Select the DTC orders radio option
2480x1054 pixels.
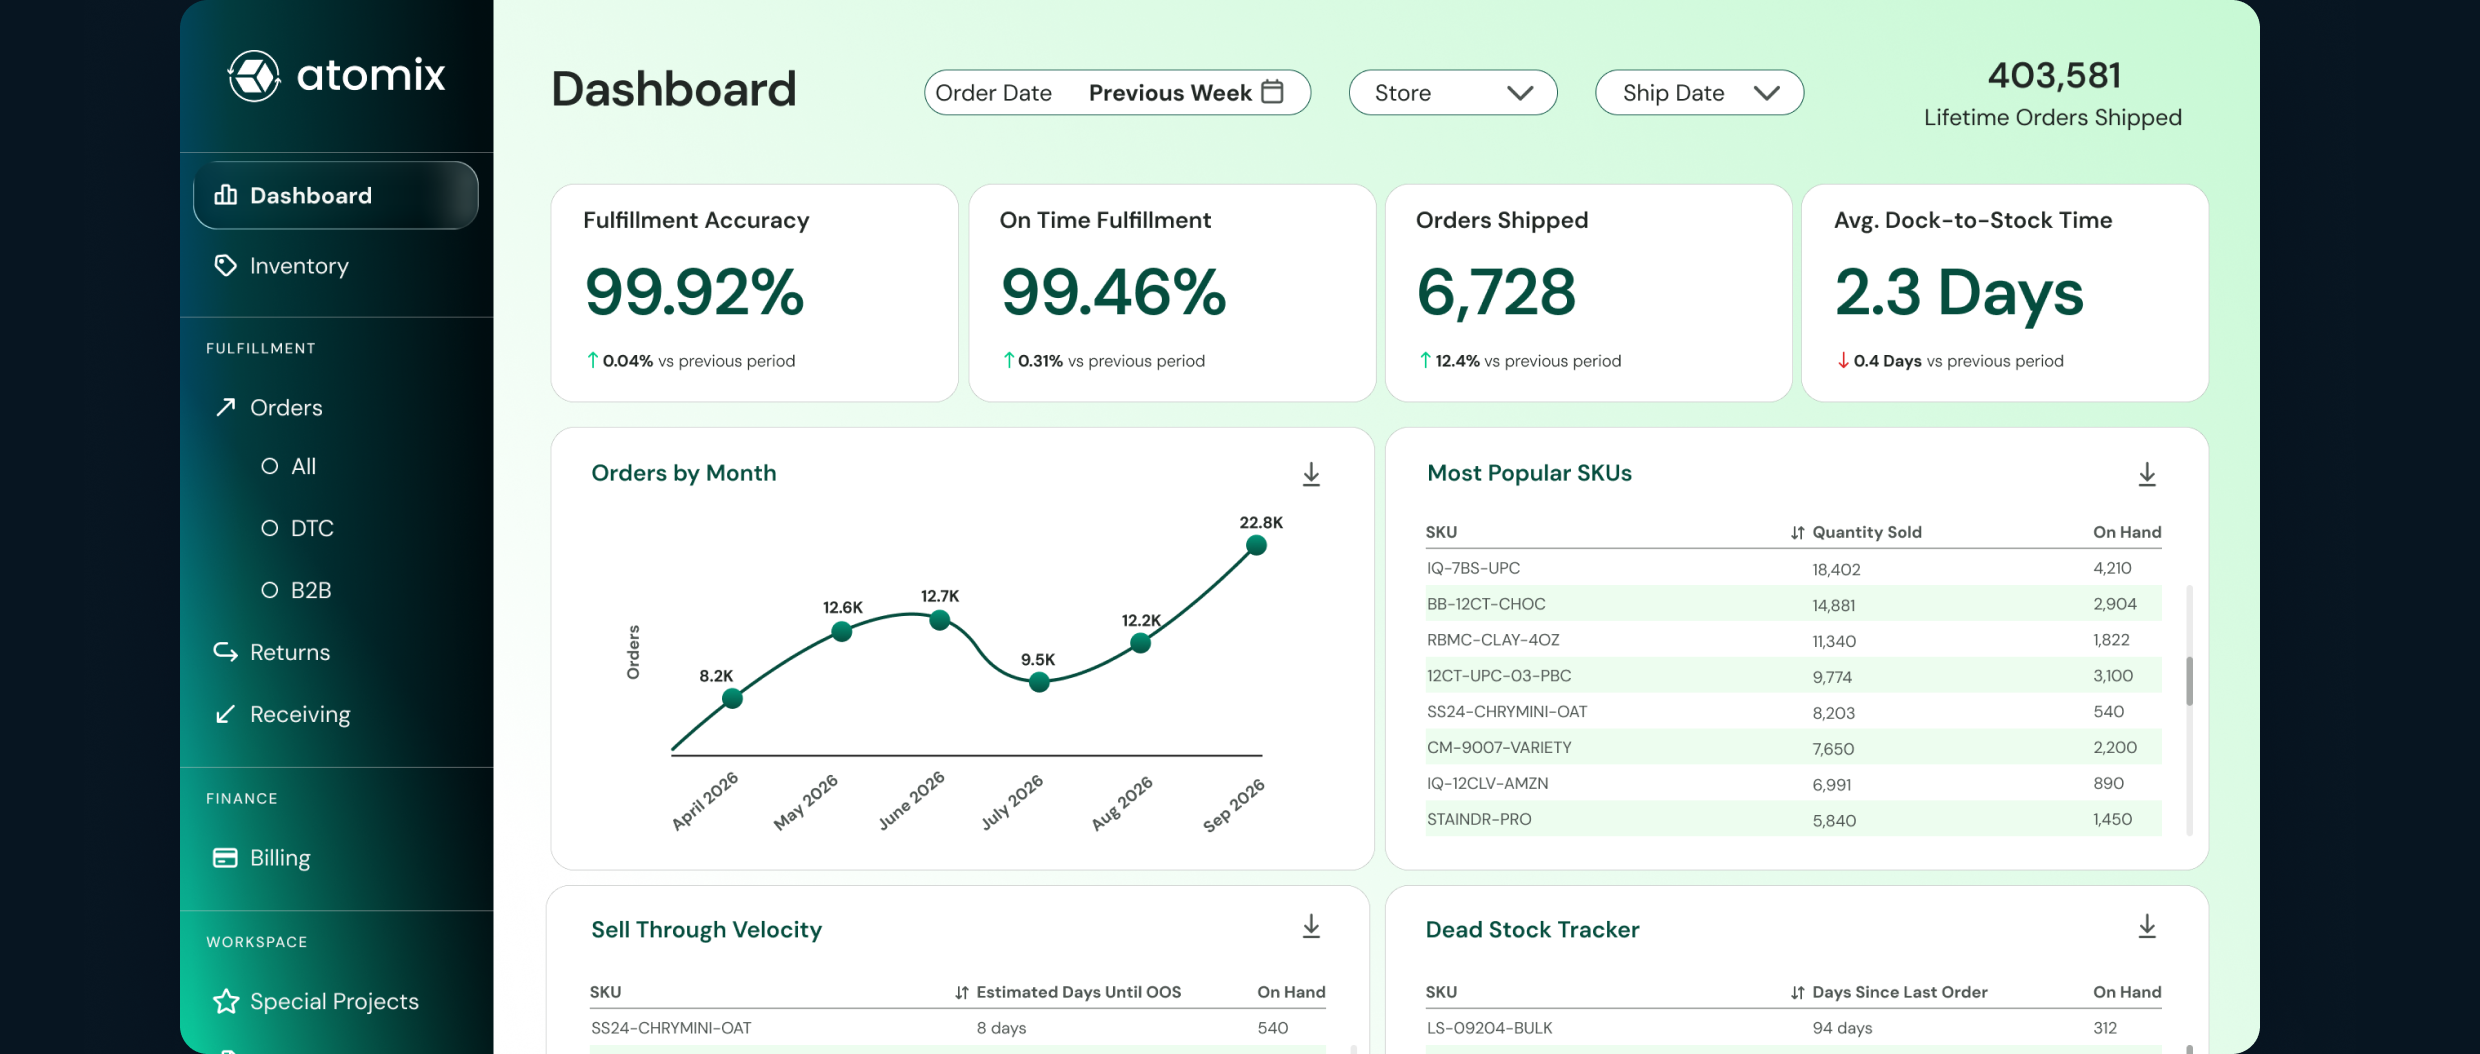click(x=269, y=528)
